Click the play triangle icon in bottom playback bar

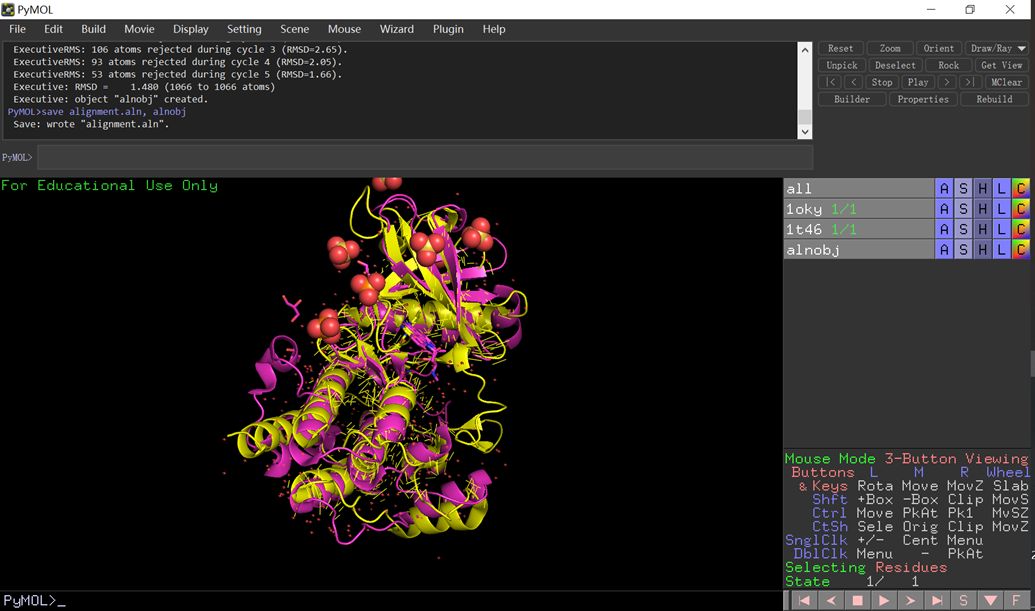883,600
